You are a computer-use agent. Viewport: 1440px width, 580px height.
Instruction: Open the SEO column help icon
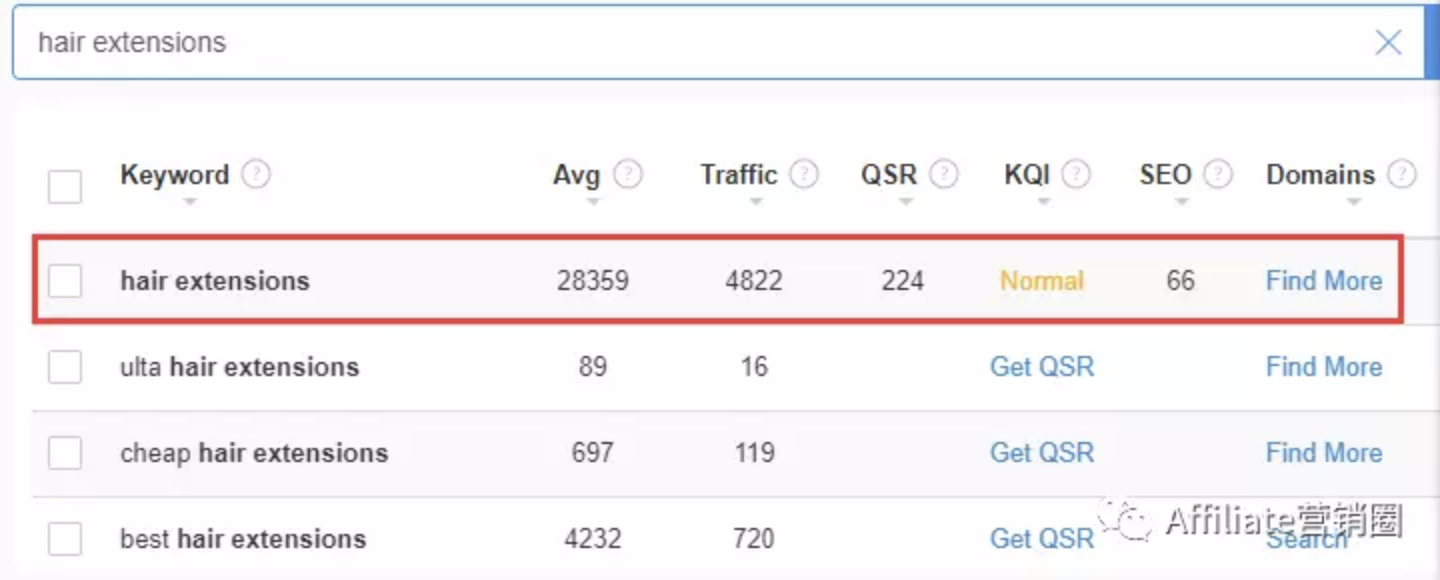click(1217, 175)
